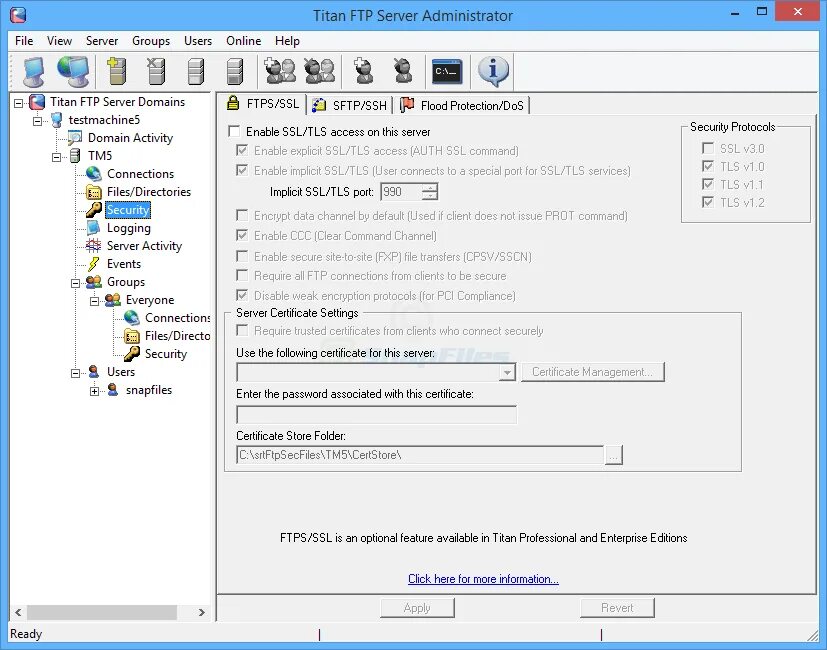Image resolution: width=827 pixels, height=650 pixels.
Task: Click the start server toolbar icon
Action: coord(195,72)
